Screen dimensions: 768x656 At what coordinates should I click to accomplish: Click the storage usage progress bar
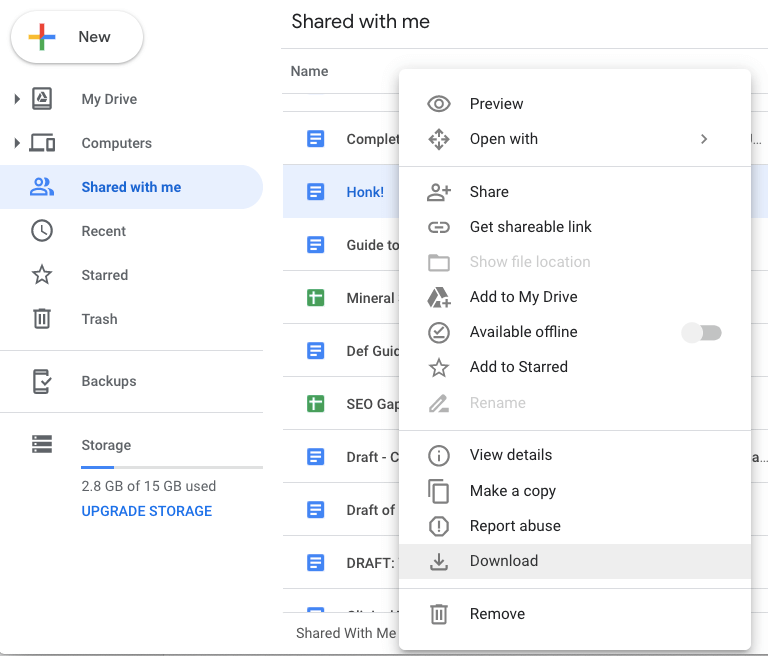[172, 467]
